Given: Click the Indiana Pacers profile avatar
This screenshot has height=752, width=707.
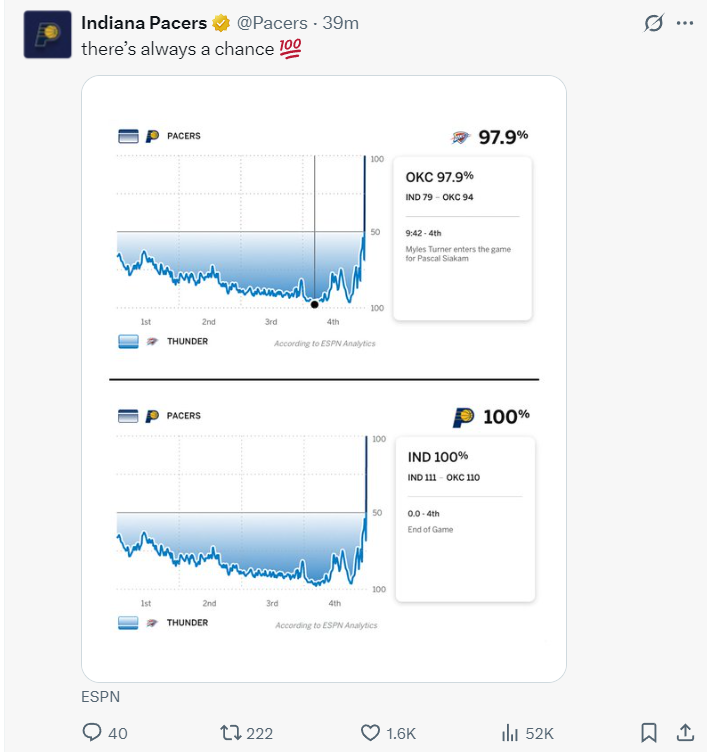Looking at the screenshot, I should tap(47, 35).
